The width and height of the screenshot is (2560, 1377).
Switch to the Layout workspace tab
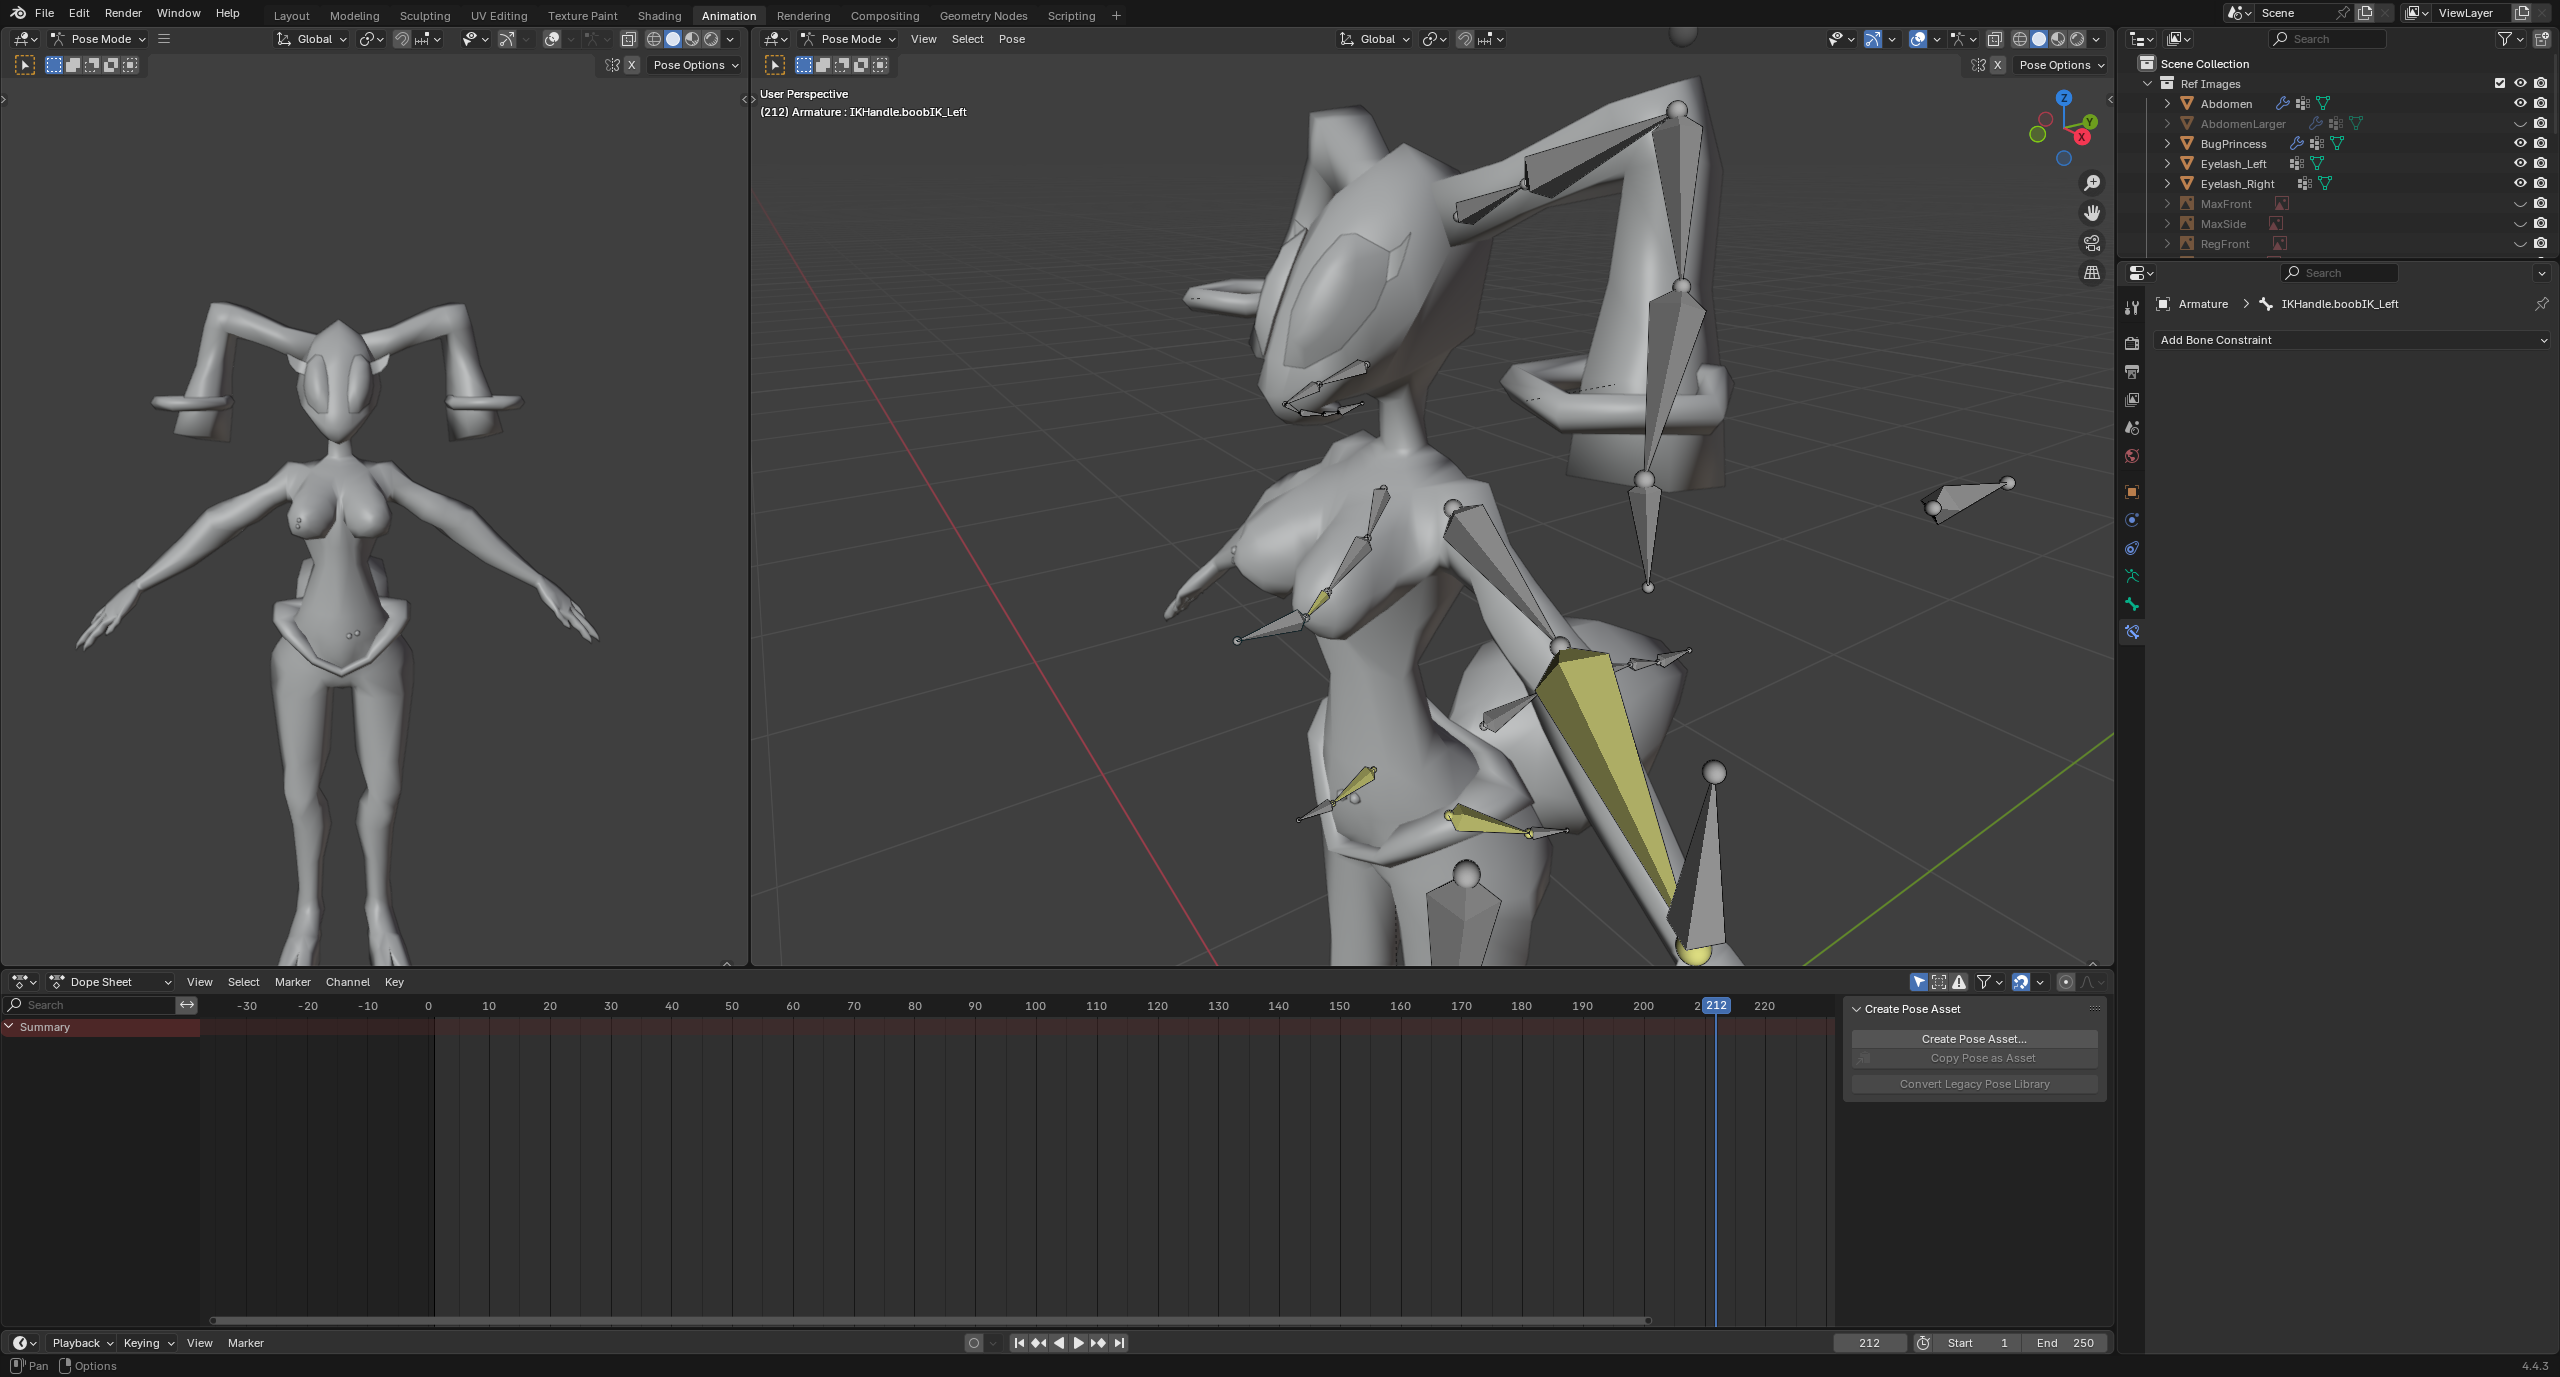coord(291,15)
